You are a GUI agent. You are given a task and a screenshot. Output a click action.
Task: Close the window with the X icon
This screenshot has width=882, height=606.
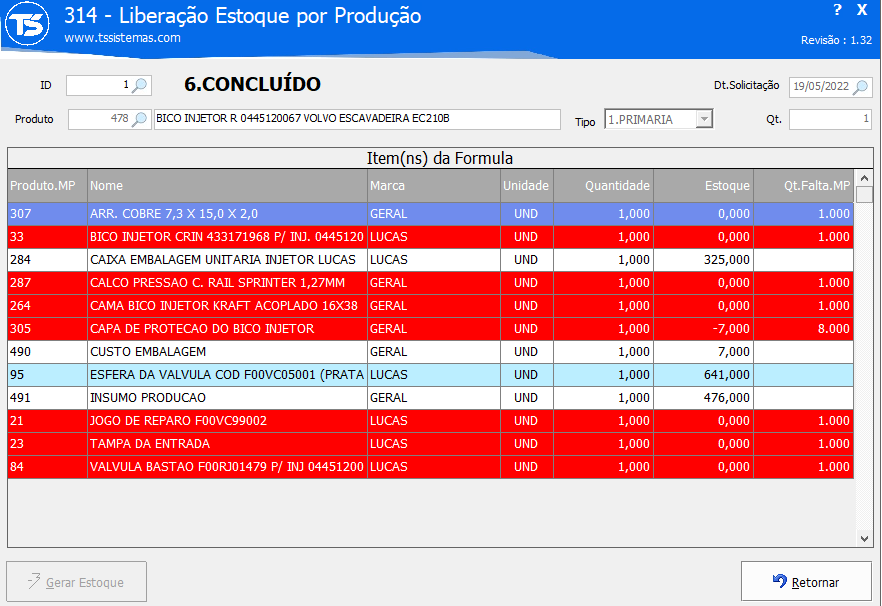pyautogui.click(x=862, y=10)
